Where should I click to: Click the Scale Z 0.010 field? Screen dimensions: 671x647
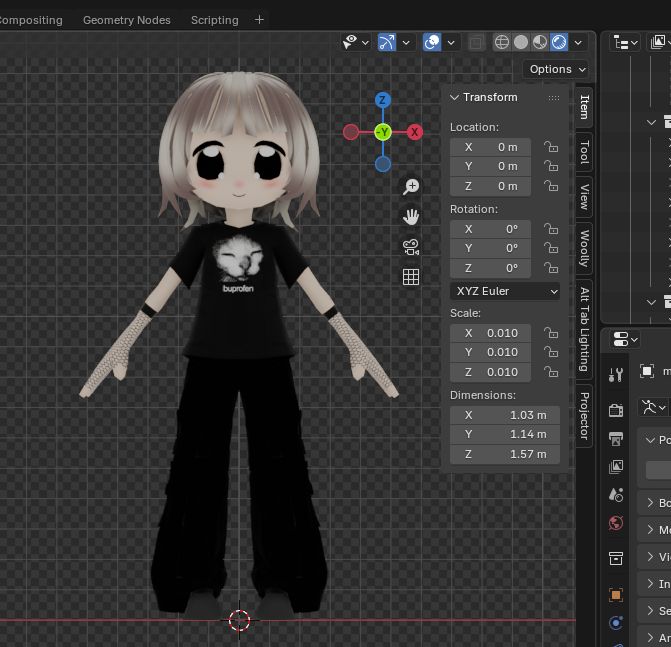tap(490, 372)
